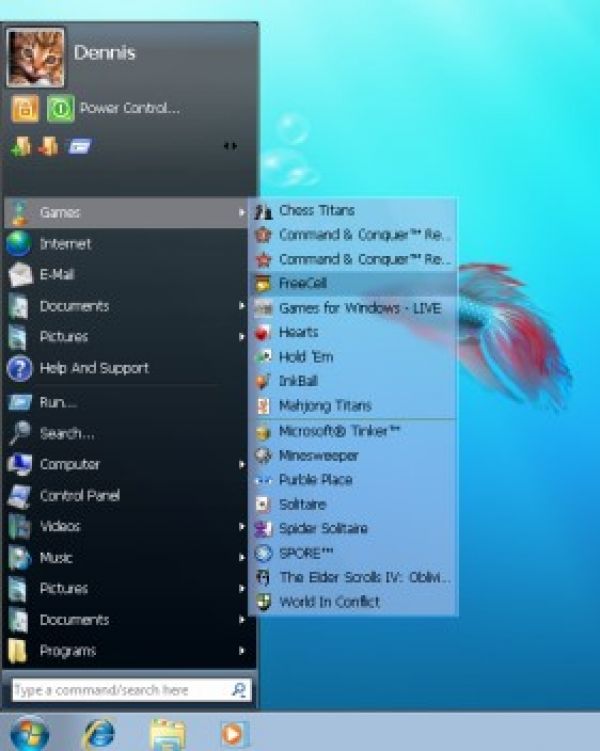Open the Power Control... label

(x=130, y=108)
